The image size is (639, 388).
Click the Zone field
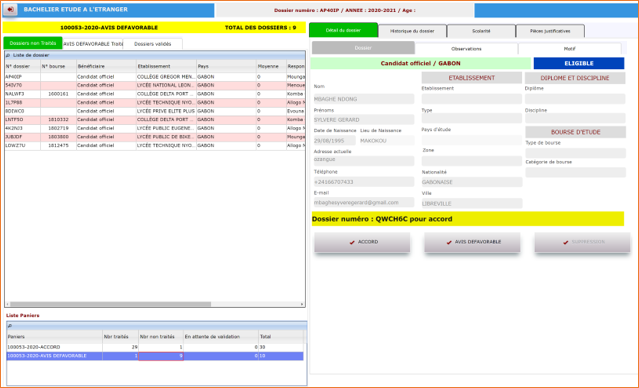tap(472, 161)
